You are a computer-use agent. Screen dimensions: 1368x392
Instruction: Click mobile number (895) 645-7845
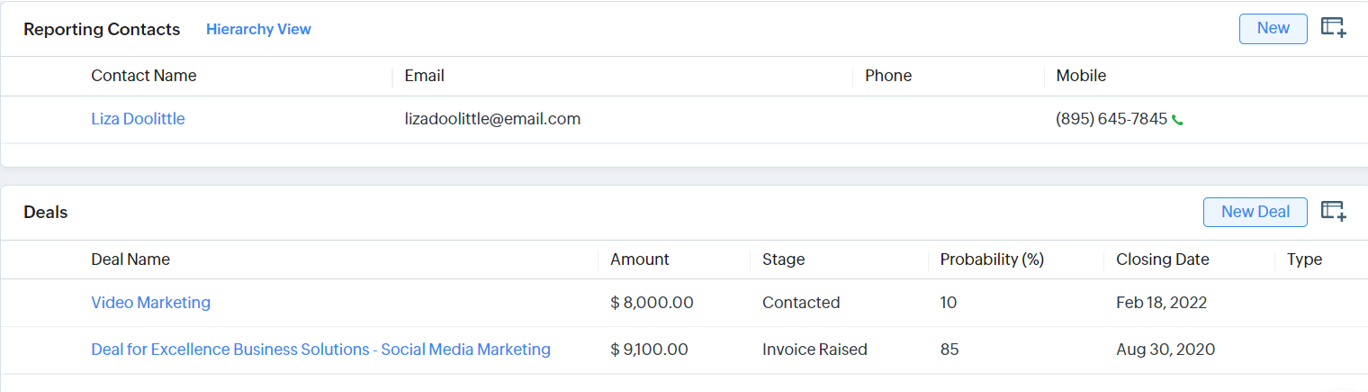point(1111,119)
